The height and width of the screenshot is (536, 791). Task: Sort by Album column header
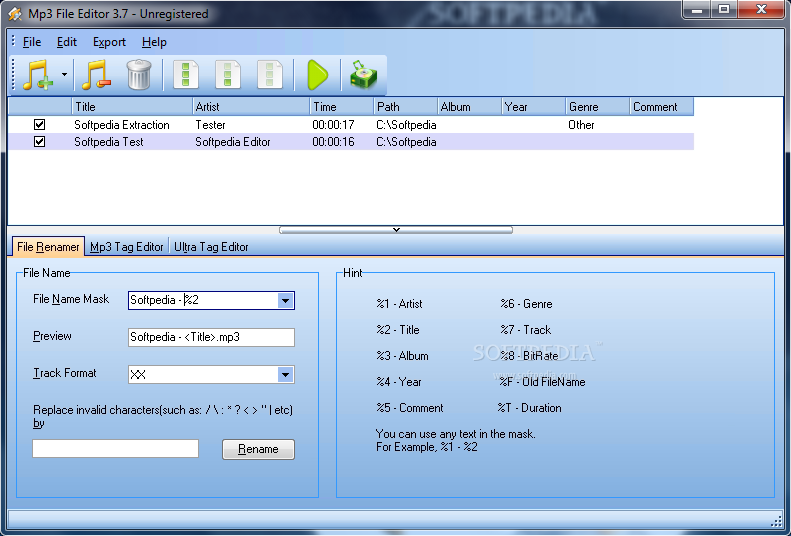coord(470,107)
